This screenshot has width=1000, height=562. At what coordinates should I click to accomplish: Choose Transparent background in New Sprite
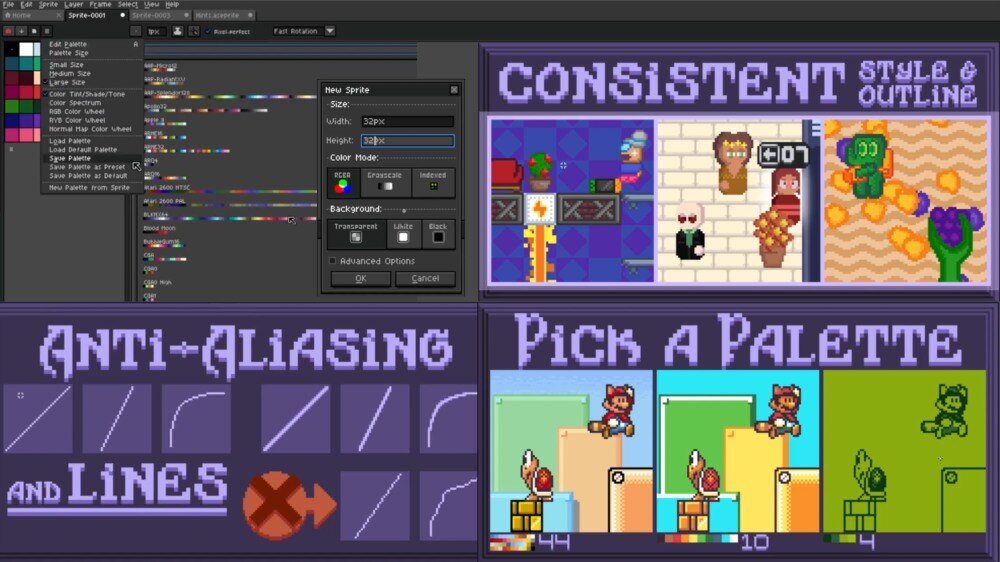pyautogui.click(x=356, y=233)
